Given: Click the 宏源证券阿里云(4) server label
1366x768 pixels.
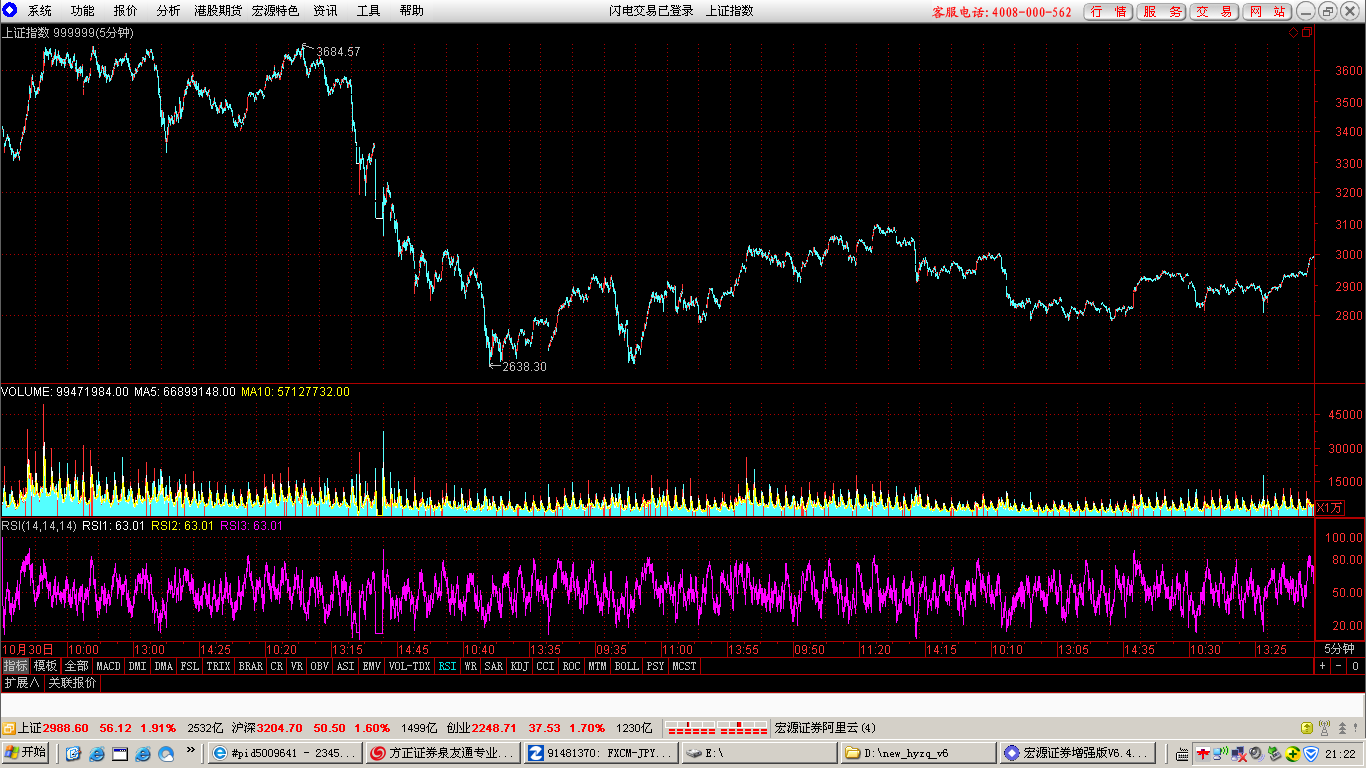Looking at the screenshot, I should tap(825, 728).
